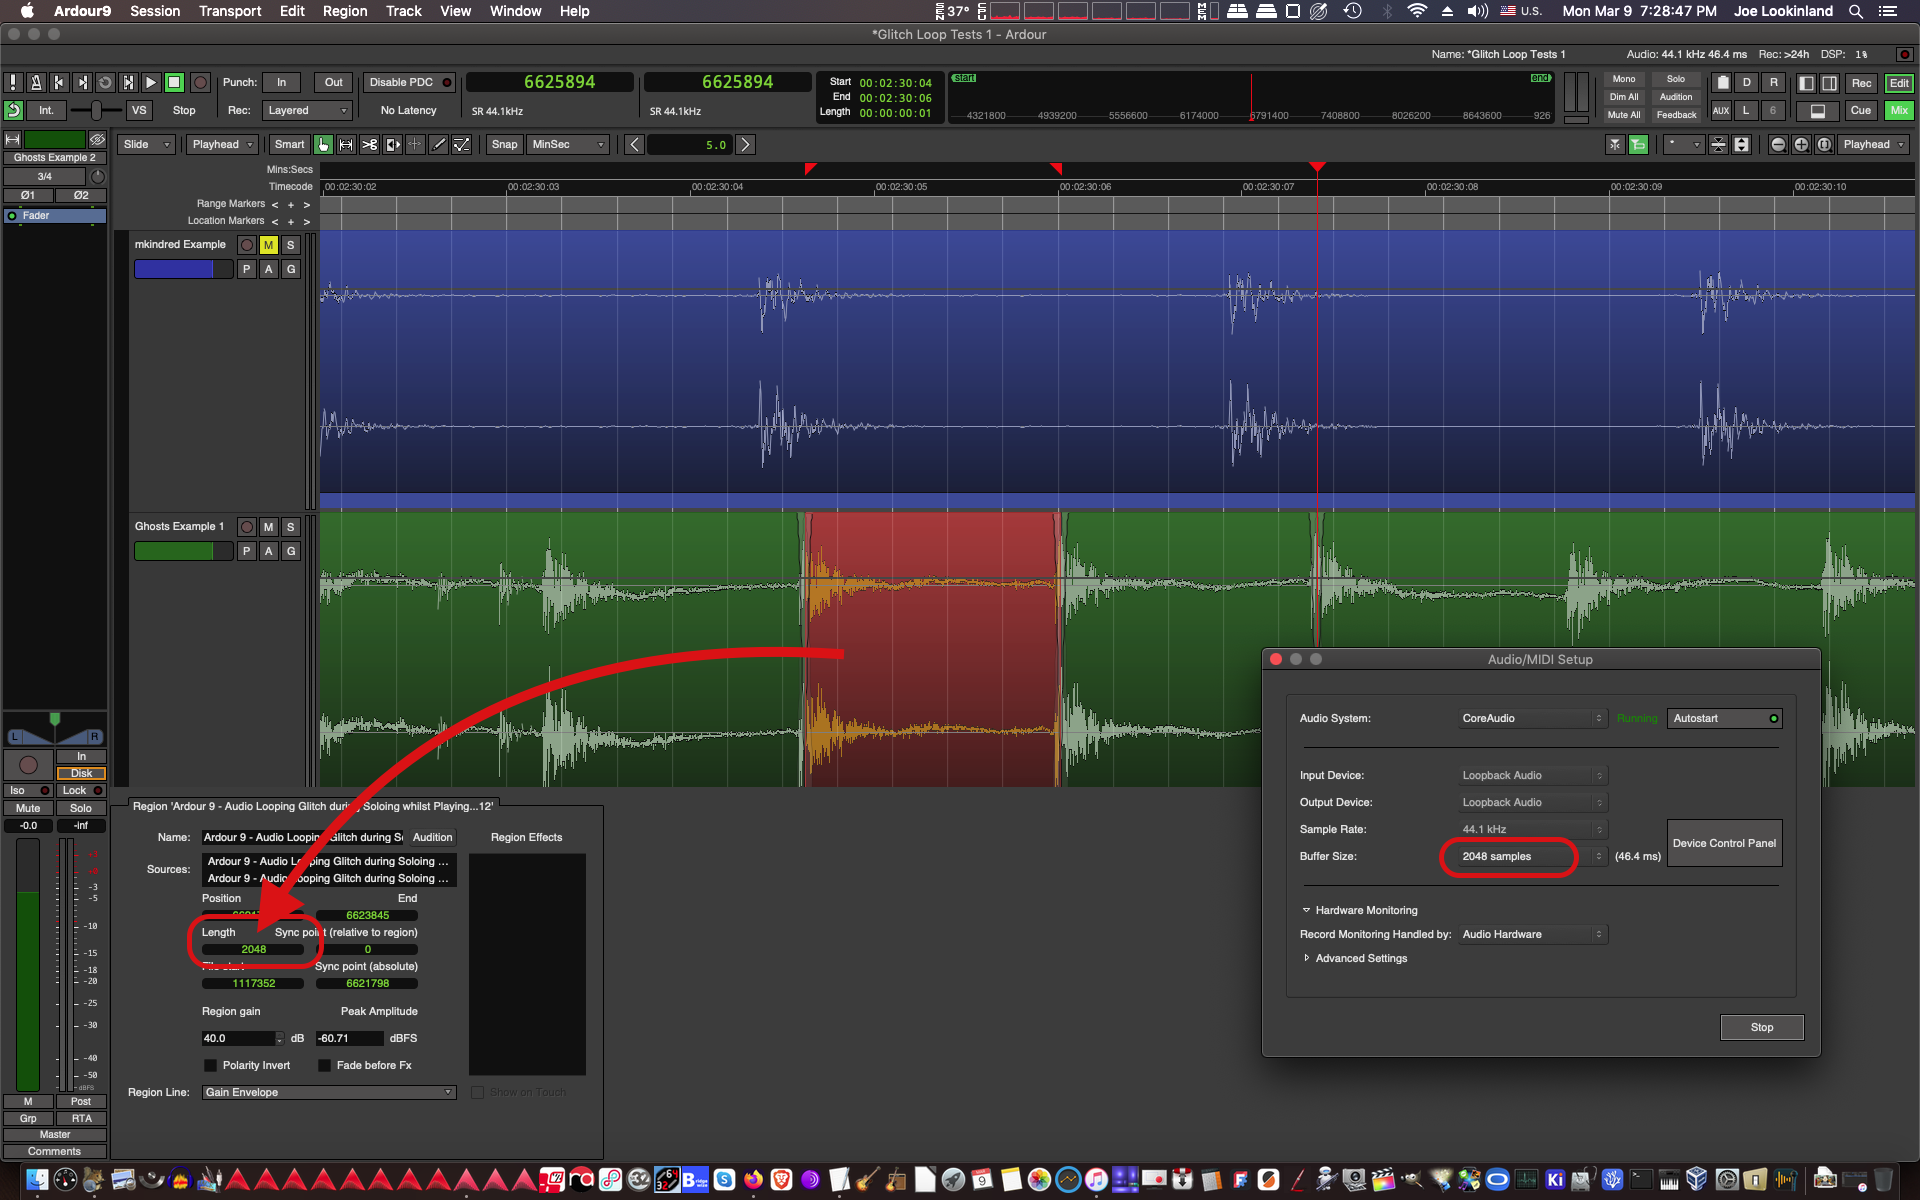Toggle the global record arm button
Viewport: 1920px width, 1200px height.
200,83
